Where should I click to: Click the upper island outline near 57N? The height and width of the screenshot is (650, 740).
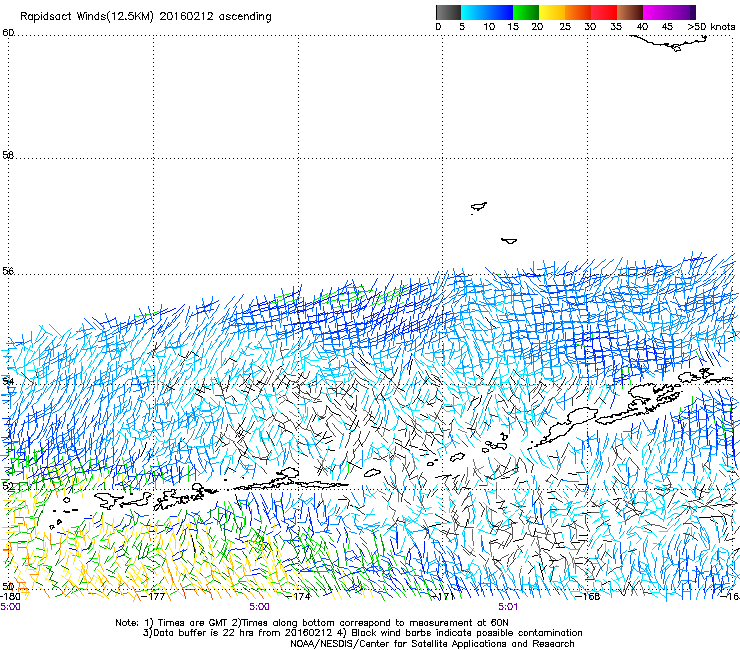[479, 207]
